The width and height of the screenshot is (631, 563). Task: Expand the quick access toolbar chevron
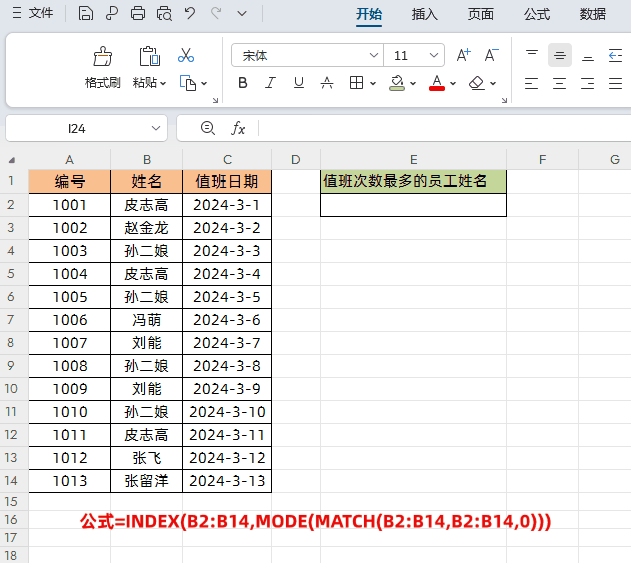[x=242, y=14]
